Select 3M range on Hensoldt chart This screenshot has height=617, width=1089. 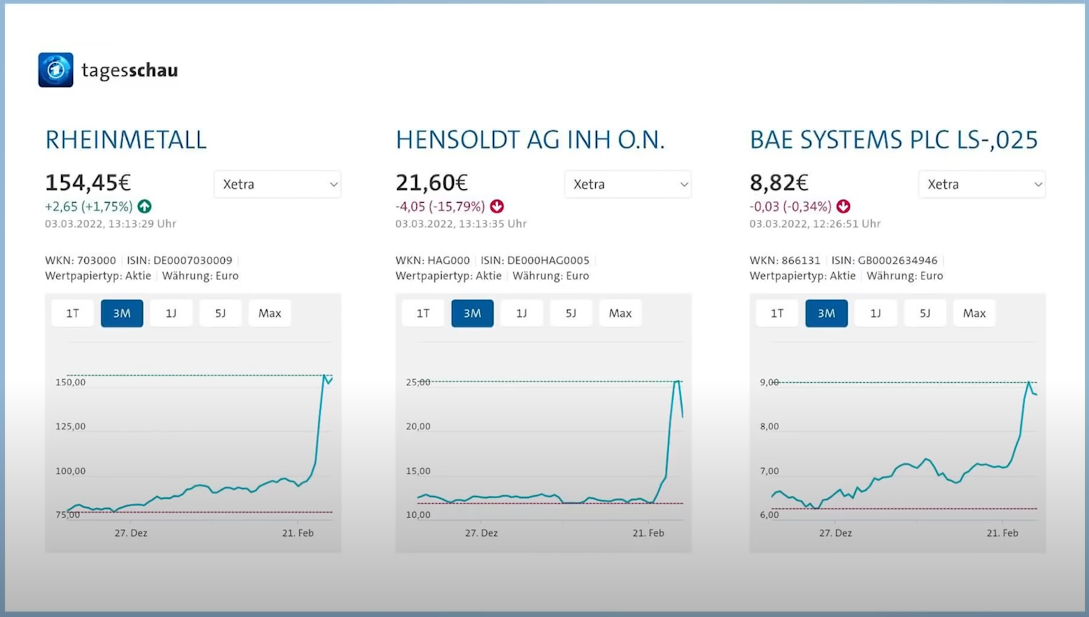click(472, 313)
